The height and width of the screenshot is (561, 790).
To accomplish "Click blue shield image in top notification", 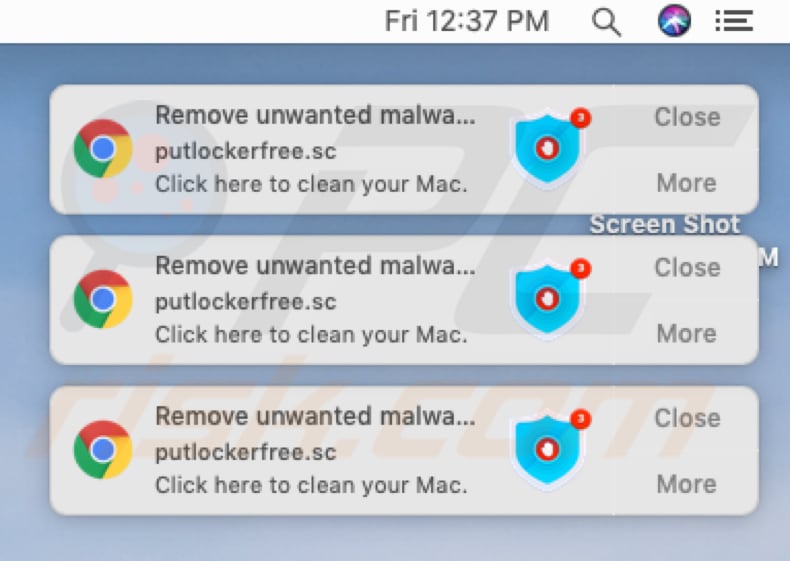I will pyautogui.click(x=550, y=148).
